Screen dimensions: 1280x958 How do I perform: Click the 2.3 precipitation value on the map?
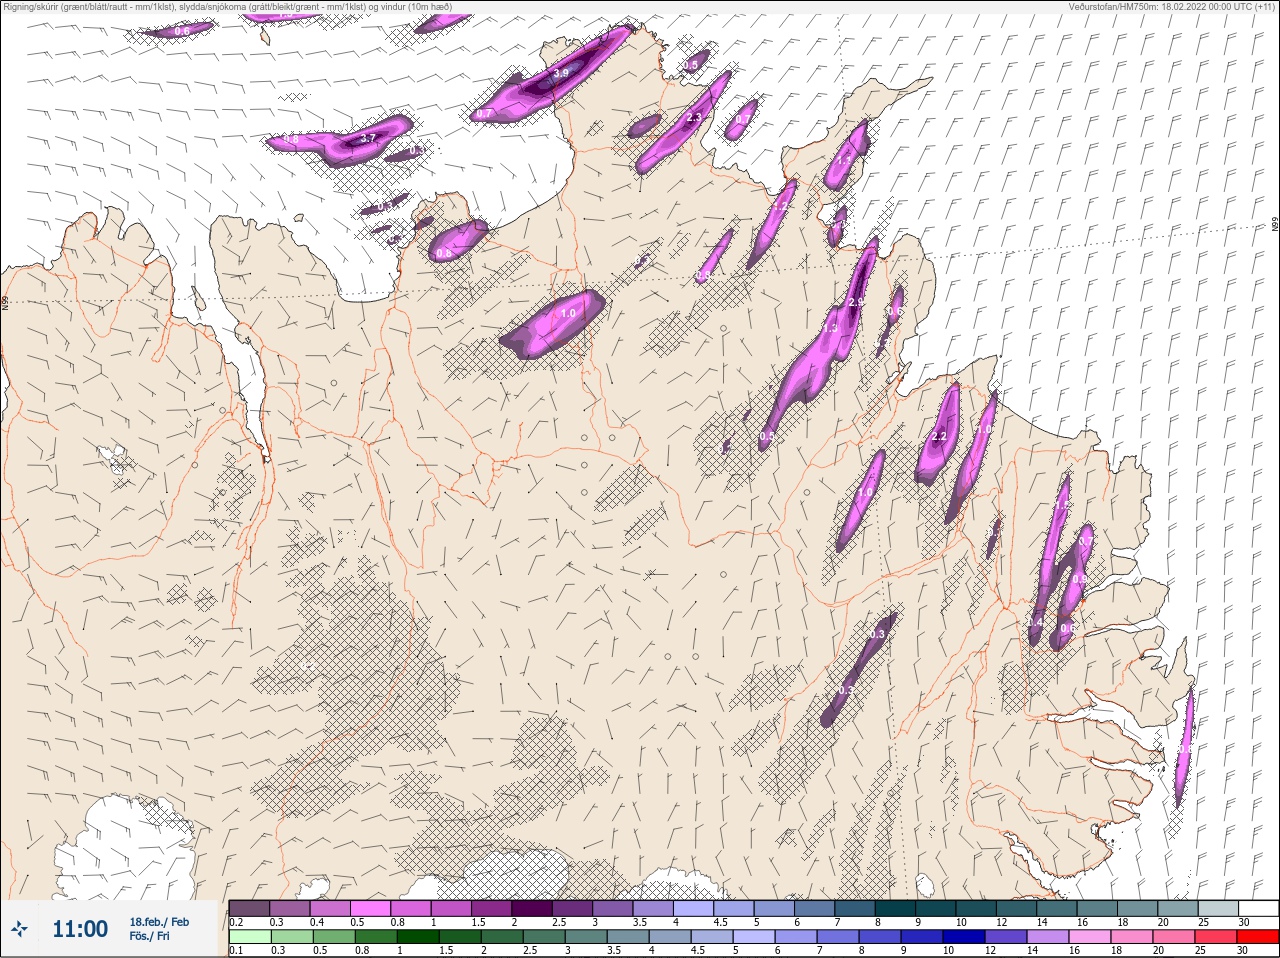coord(695,118)
